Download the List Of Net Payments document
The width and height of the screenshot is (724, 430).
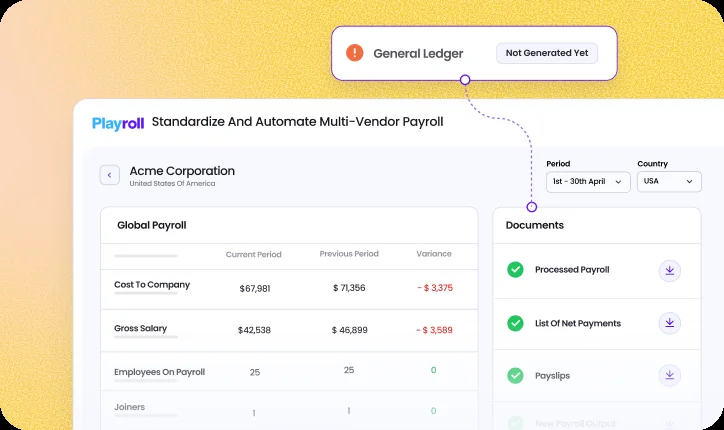coord(670,323)
